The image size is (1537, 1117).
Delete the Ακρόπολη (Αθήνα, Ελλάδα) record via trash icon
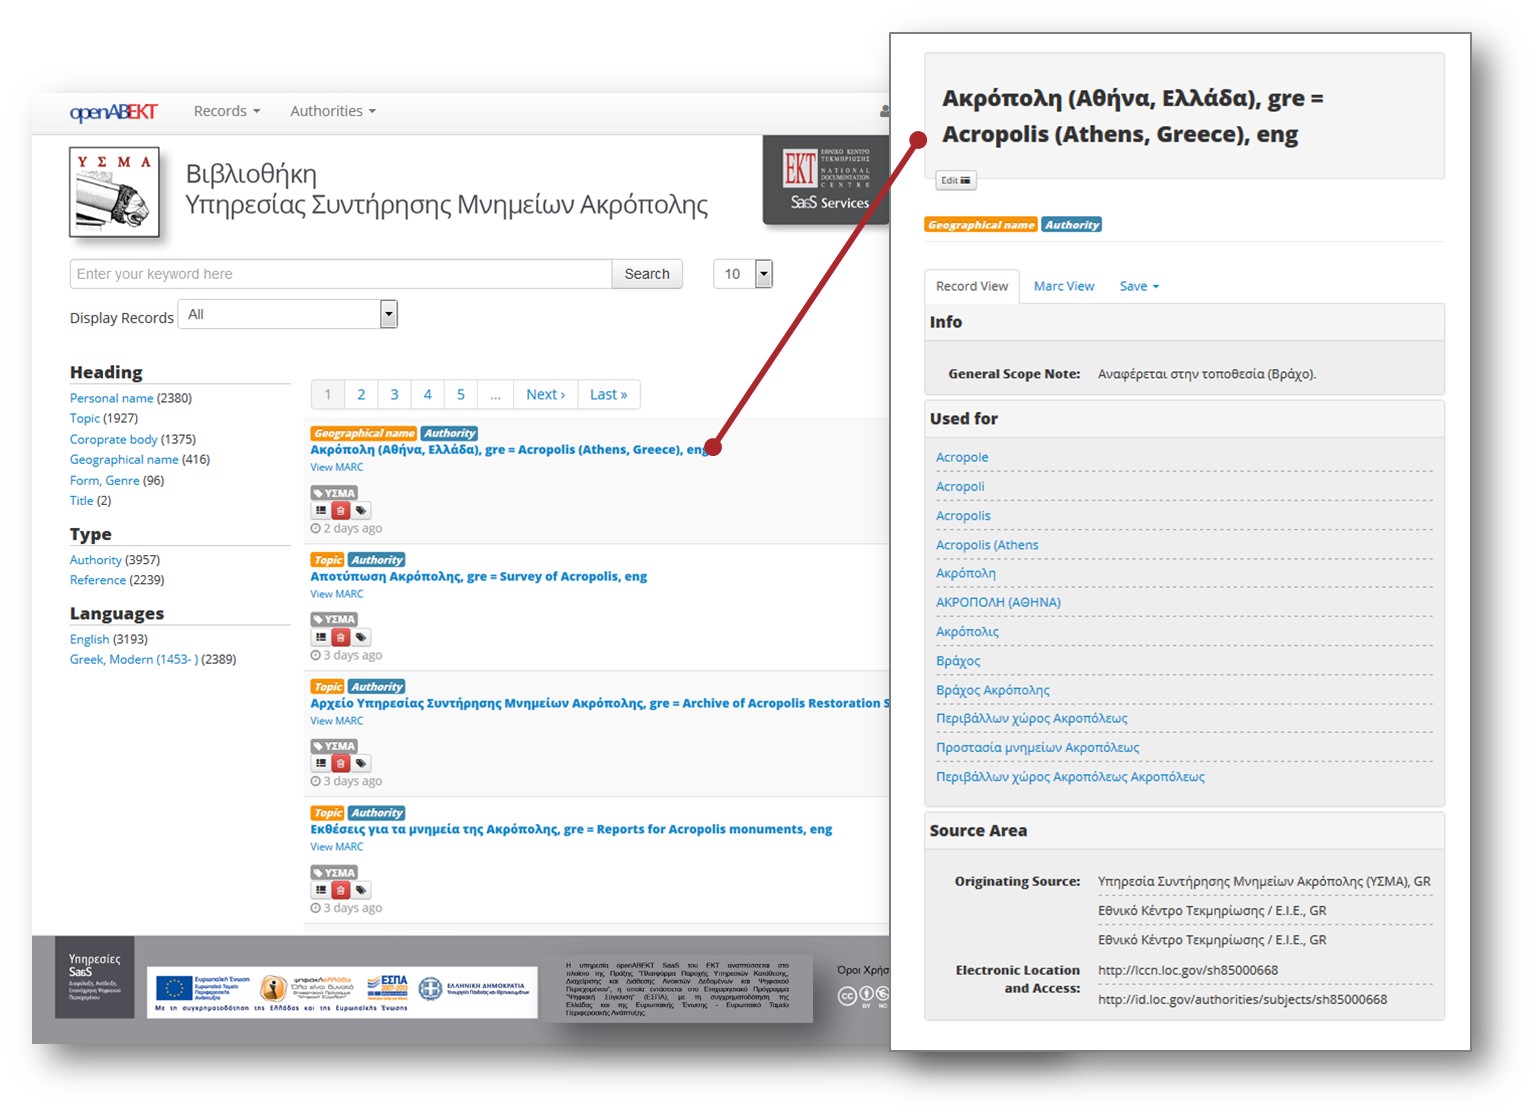tap(341, 511)
